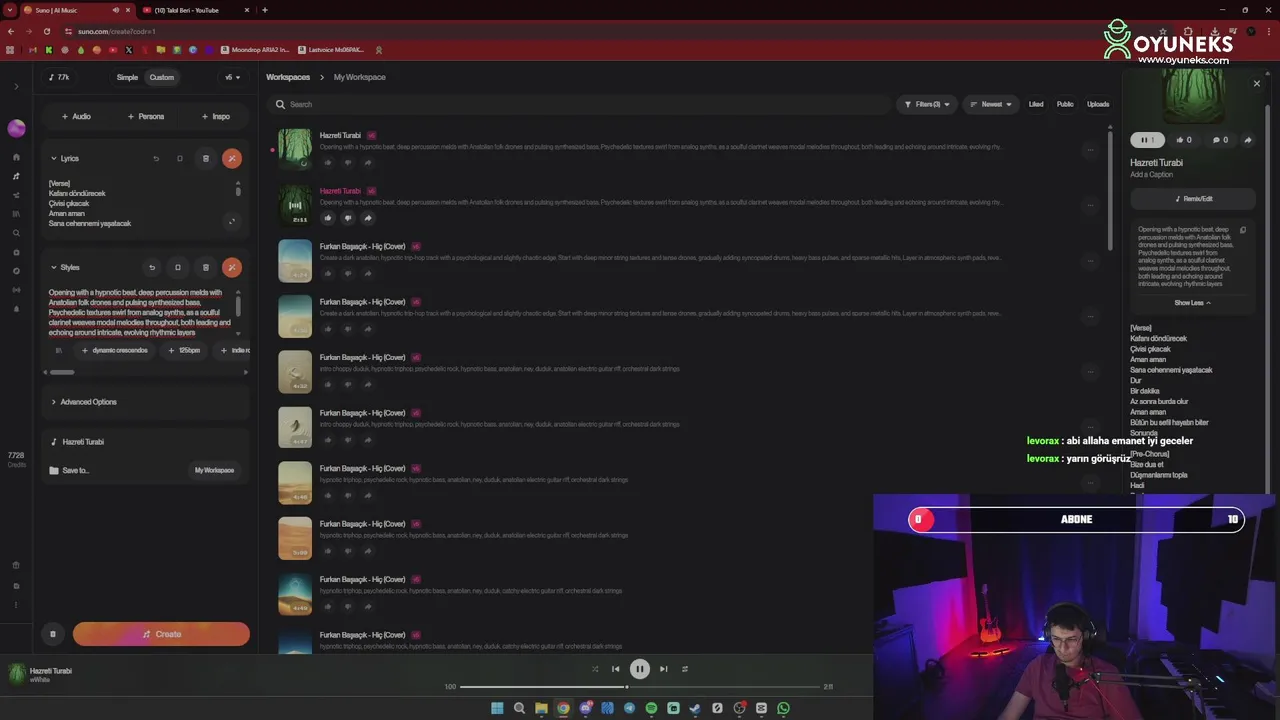
Task: Open more options for first Hazreti Turabi
Action: (1090, 149)
